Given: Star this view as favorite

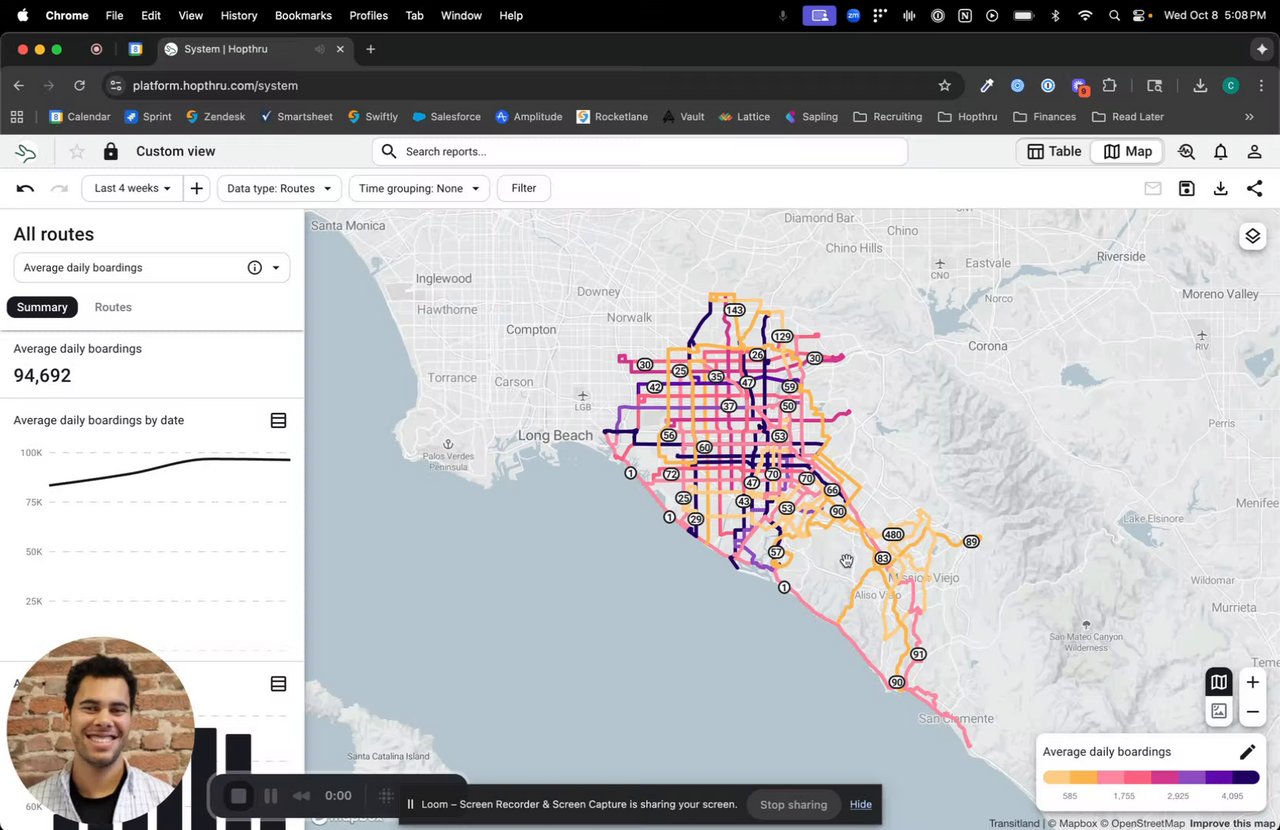Looking at the screenshot, I should point(77,152).
